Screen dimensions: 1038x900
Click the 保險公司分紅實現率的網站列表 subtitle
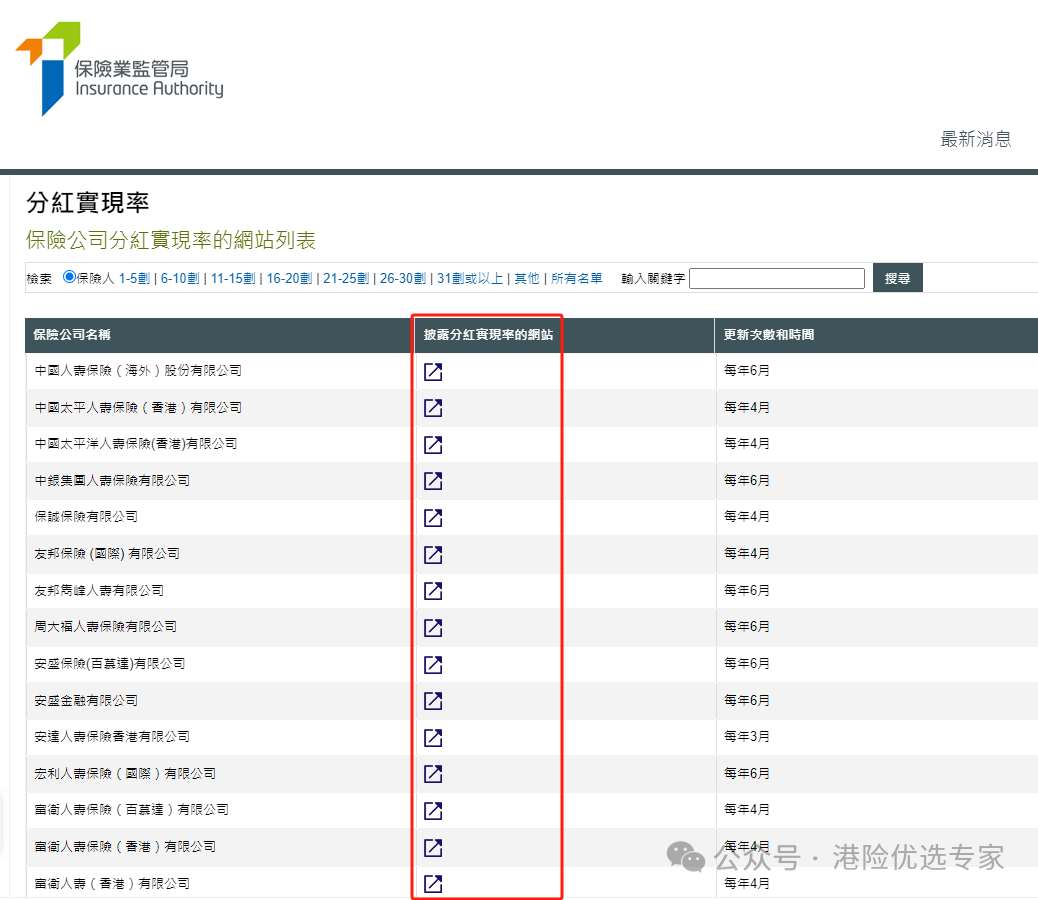click(171, 240)
